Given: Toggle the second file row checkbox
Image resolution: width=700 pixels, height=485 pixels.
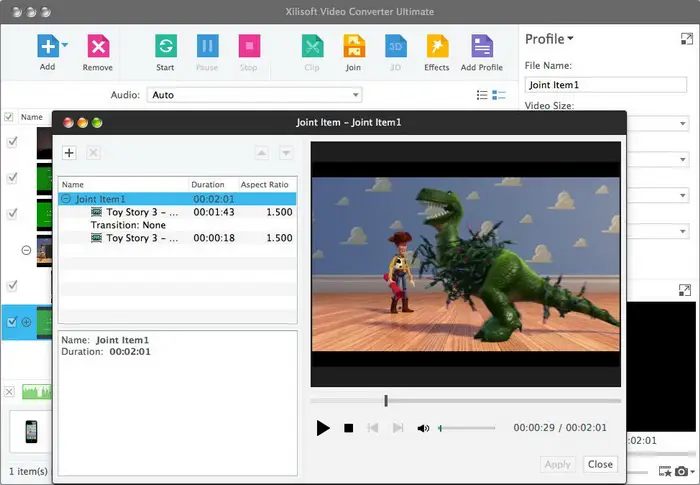Looking at the screenshot, I should [x=12, y=178].
